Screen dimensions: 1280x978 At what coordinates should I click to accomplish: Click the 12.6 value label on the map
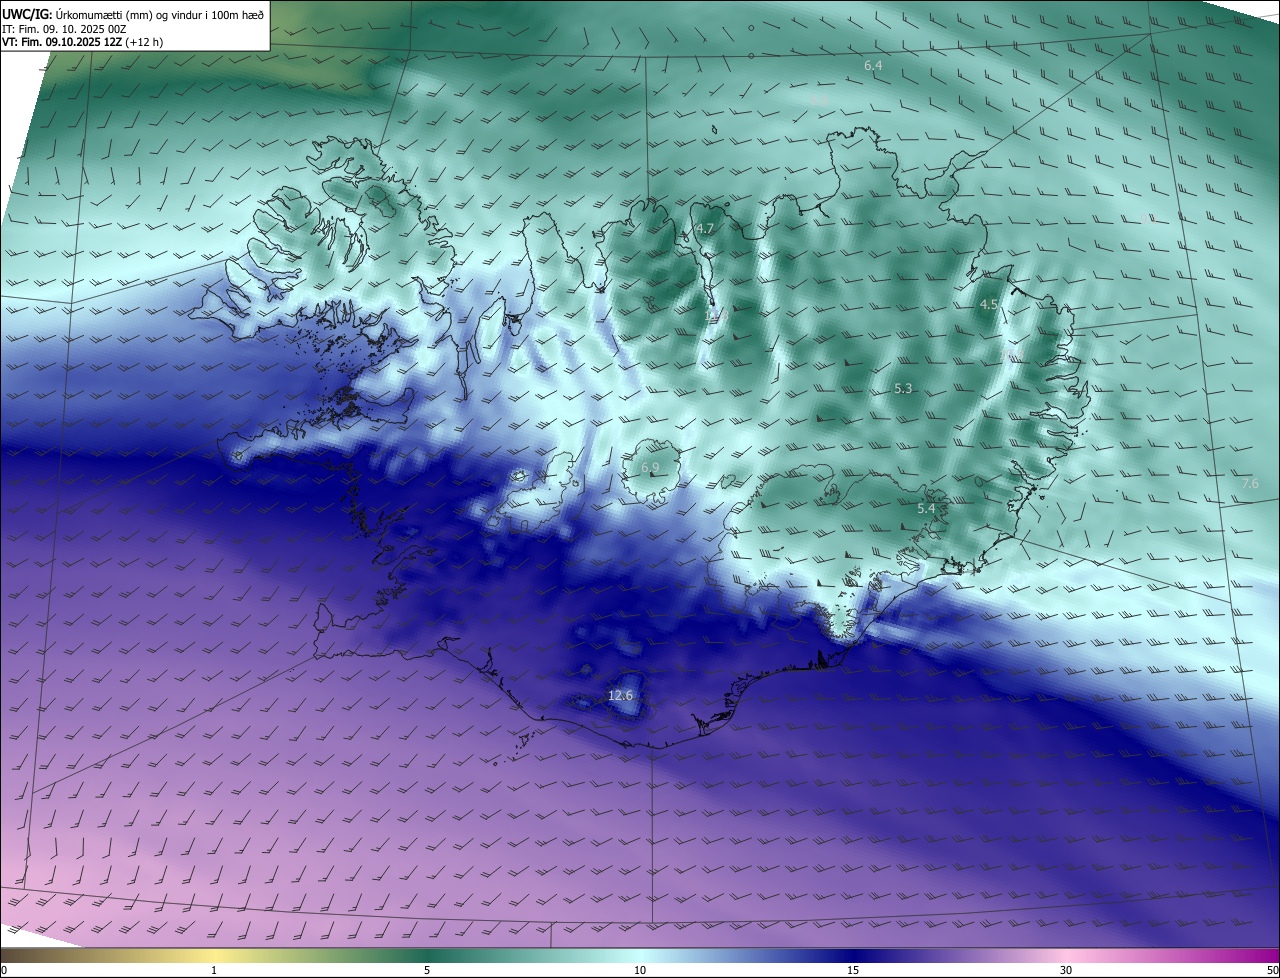point(621,695)
